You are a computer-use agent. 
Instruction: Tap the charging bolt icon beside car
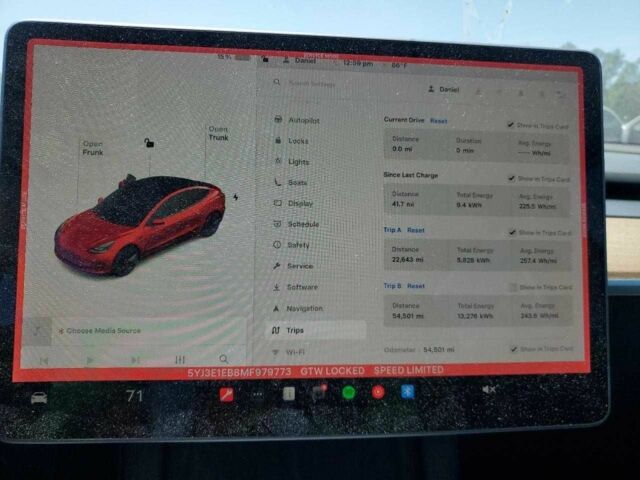click(x=236, y=197)
